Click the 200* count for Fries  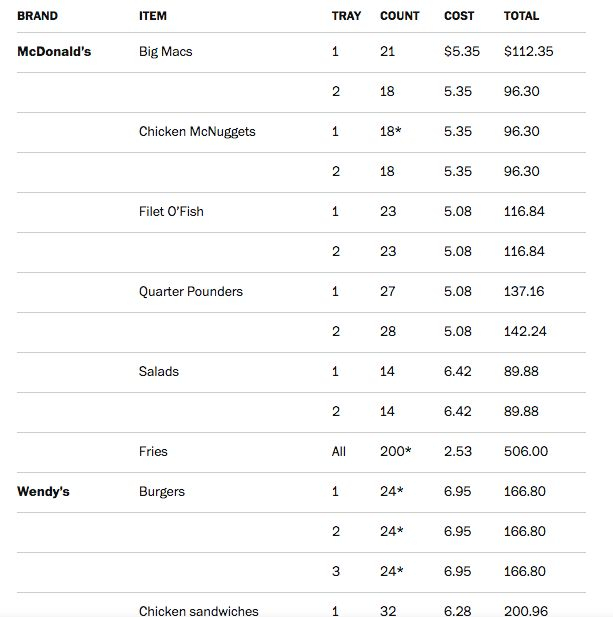[x=395, y=451]
